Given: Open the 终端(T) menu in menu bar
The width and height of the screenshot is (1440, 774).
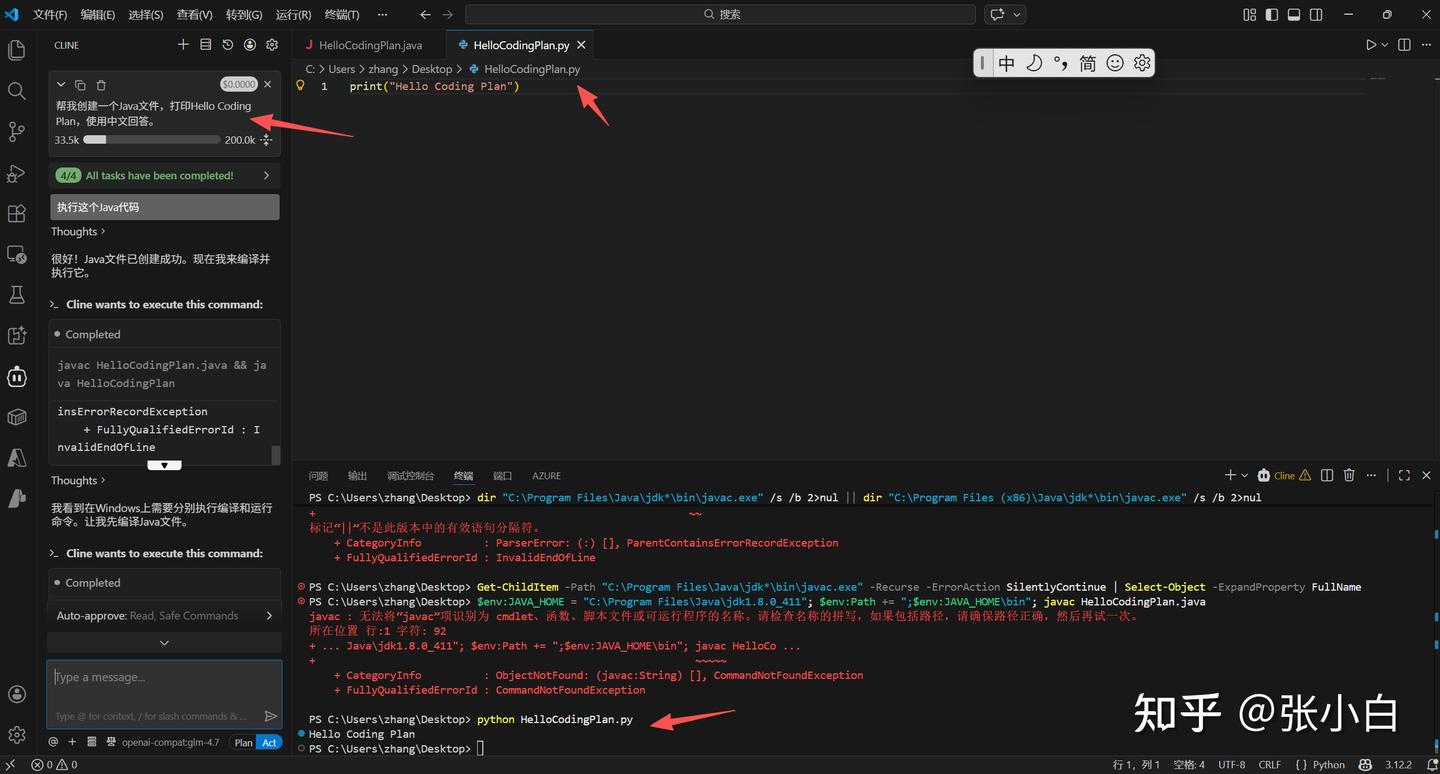Looking at the screenshot, I should pyautogui.click(x=342, y=15).
